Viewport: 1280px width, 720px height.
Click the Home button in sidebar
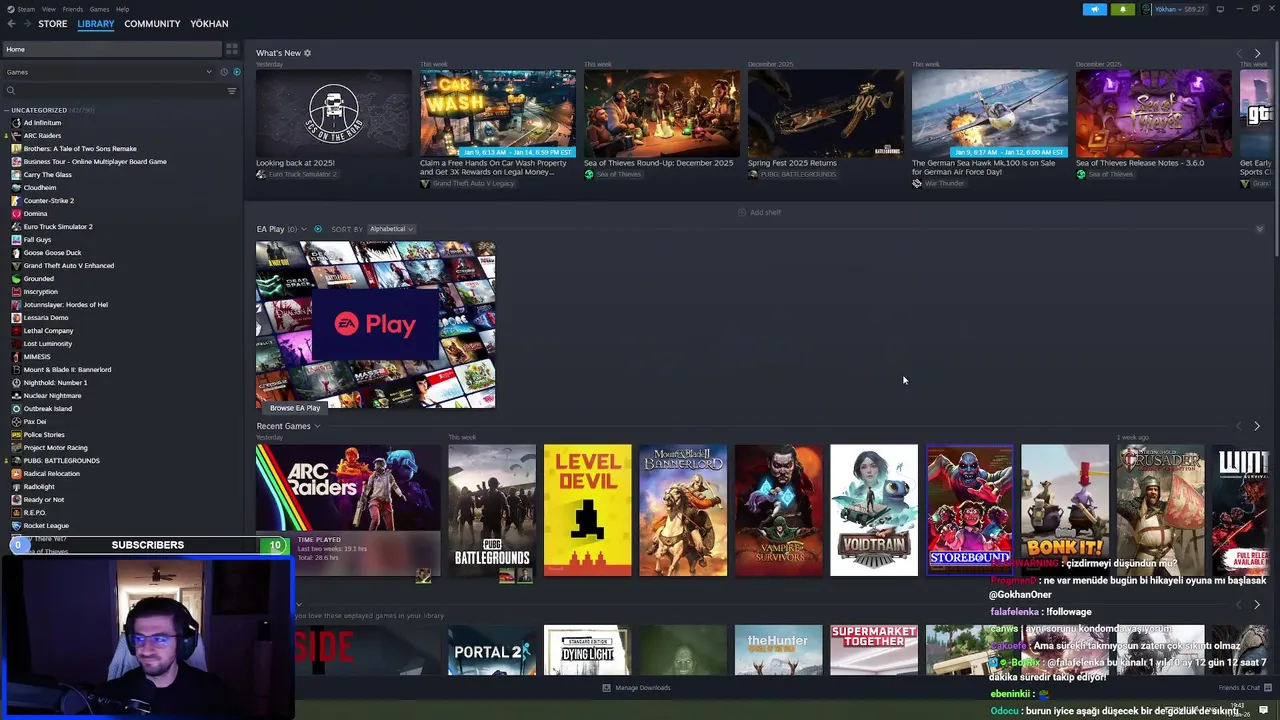click(112, 49)
